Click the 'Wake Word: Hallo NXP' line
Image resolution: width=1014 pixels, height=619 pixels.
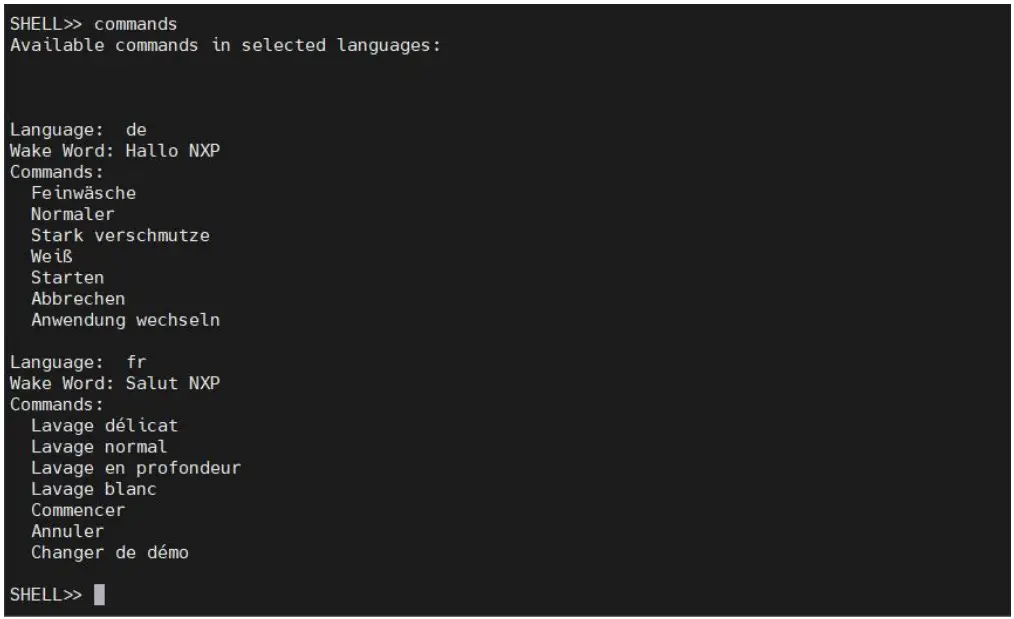[115, 151]
